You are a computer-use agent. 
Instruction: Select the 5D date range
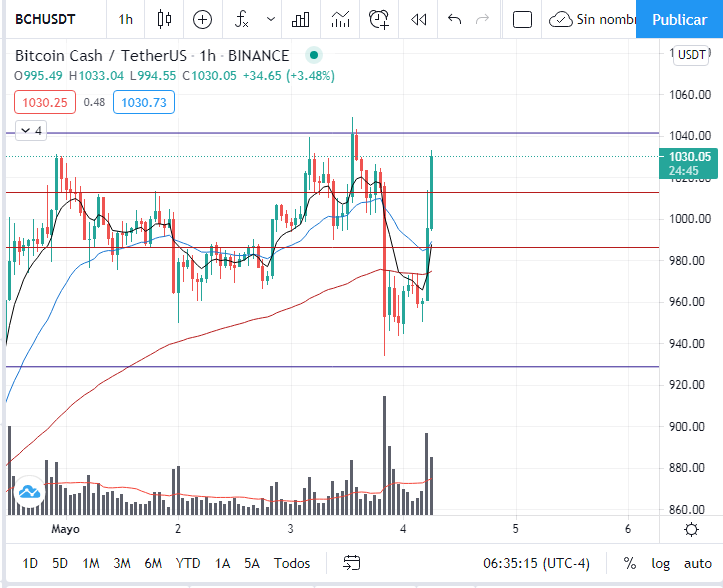point(59,564)
